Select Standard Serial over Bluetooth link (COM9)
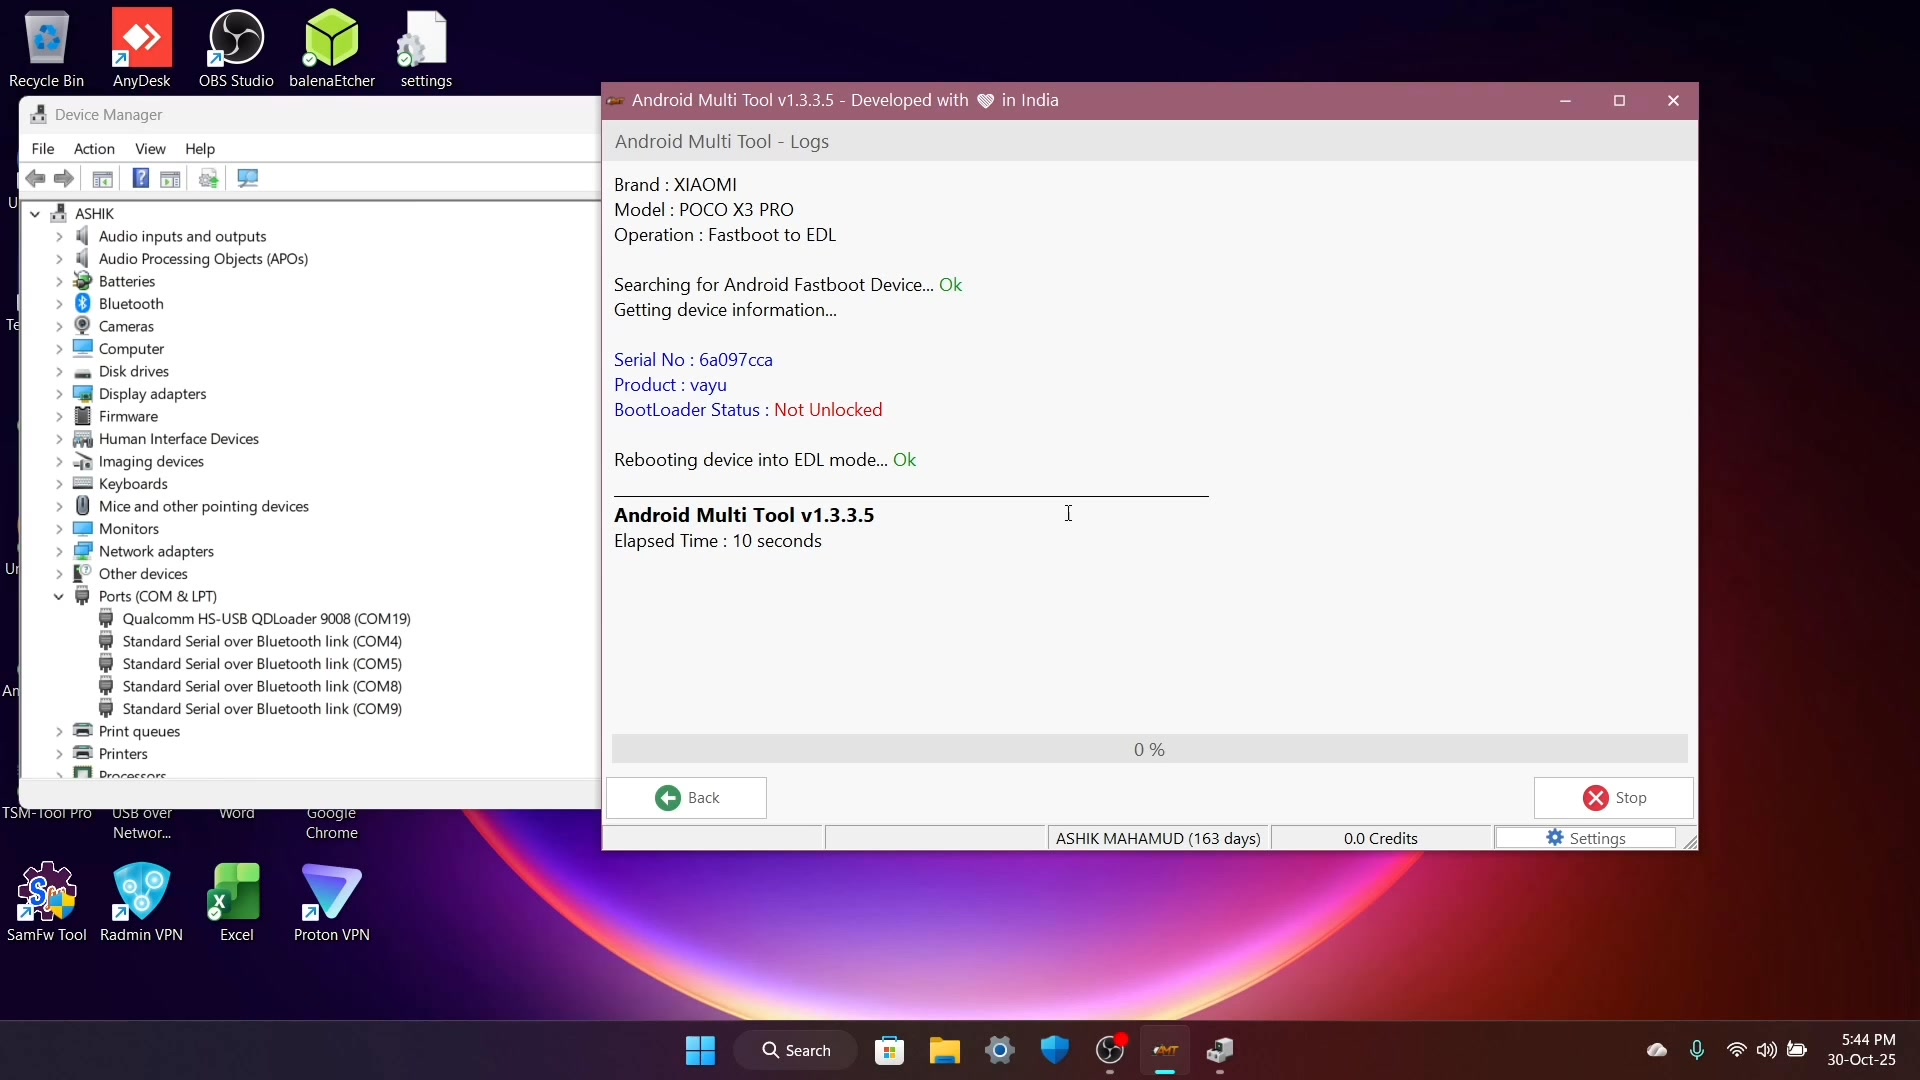Image resolution: width=1920 pixels, height=1080 pixels. click(262, 709)
